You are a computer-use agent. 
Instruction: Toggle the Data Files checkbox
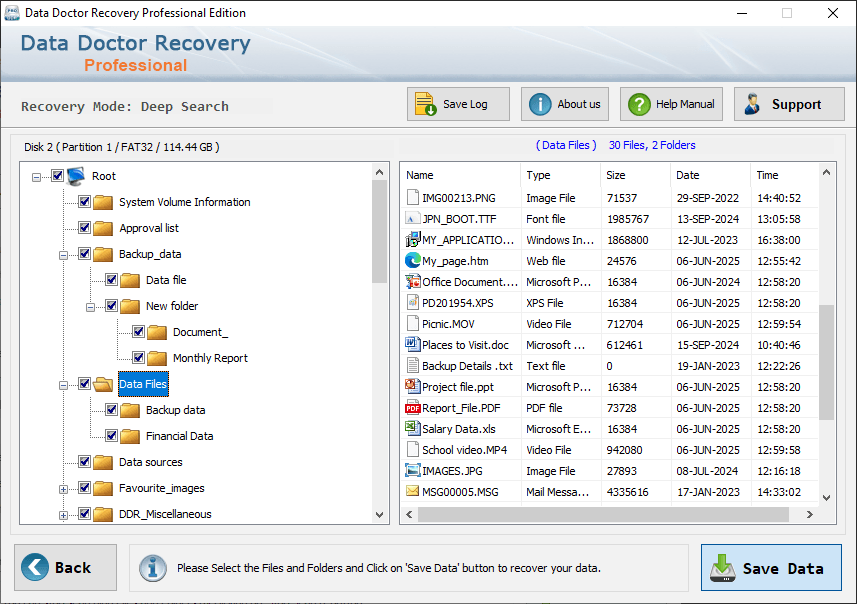click(x=84, y=384)
